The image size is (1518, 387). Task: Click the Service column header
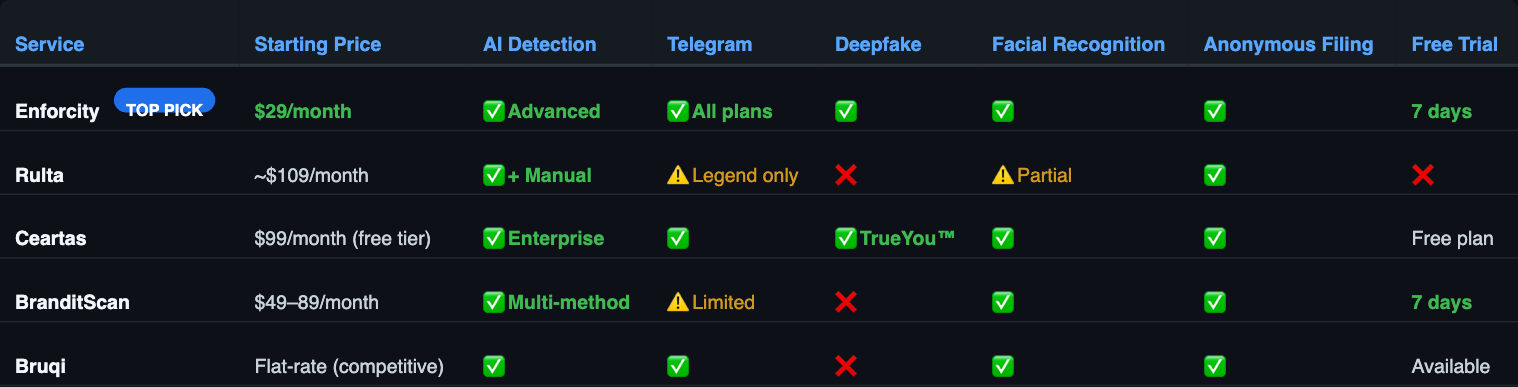tap(50, 44)
